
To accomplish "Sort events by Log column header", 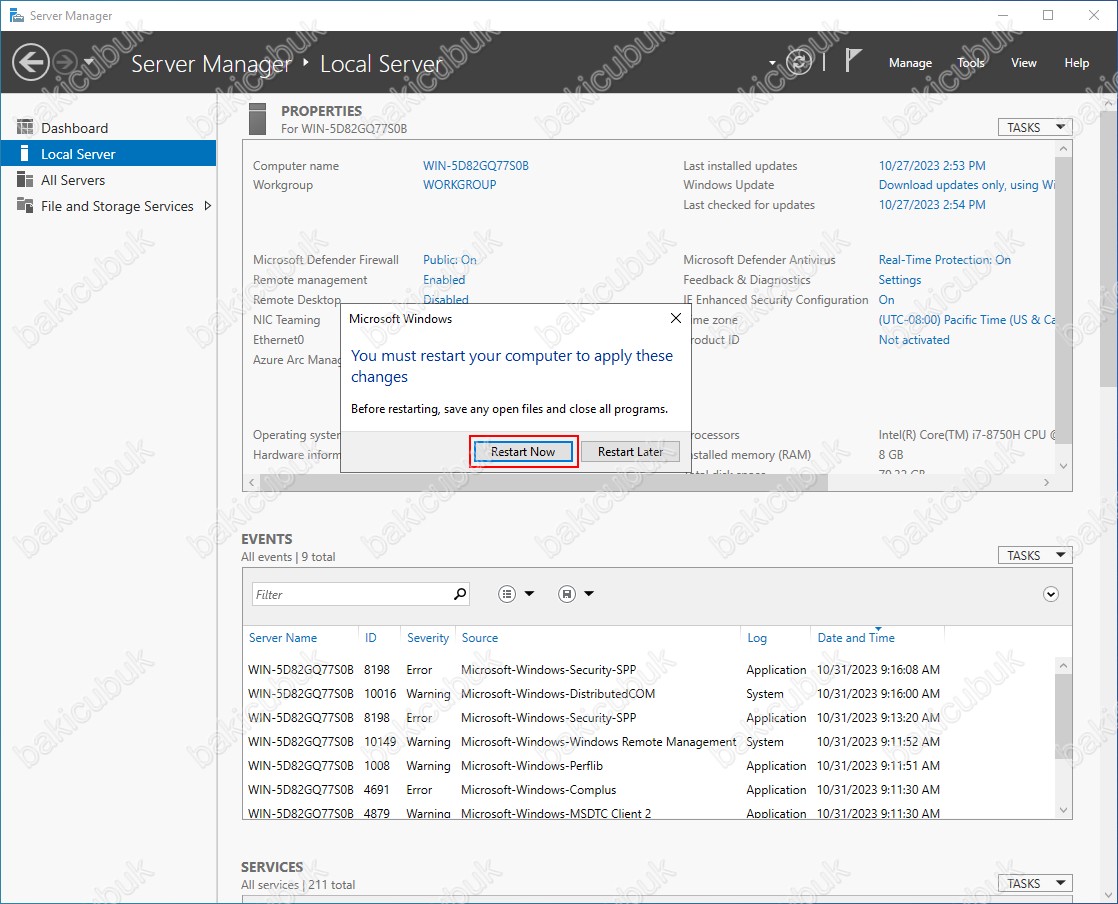I will pyautogui.click(x=757, y=637).
